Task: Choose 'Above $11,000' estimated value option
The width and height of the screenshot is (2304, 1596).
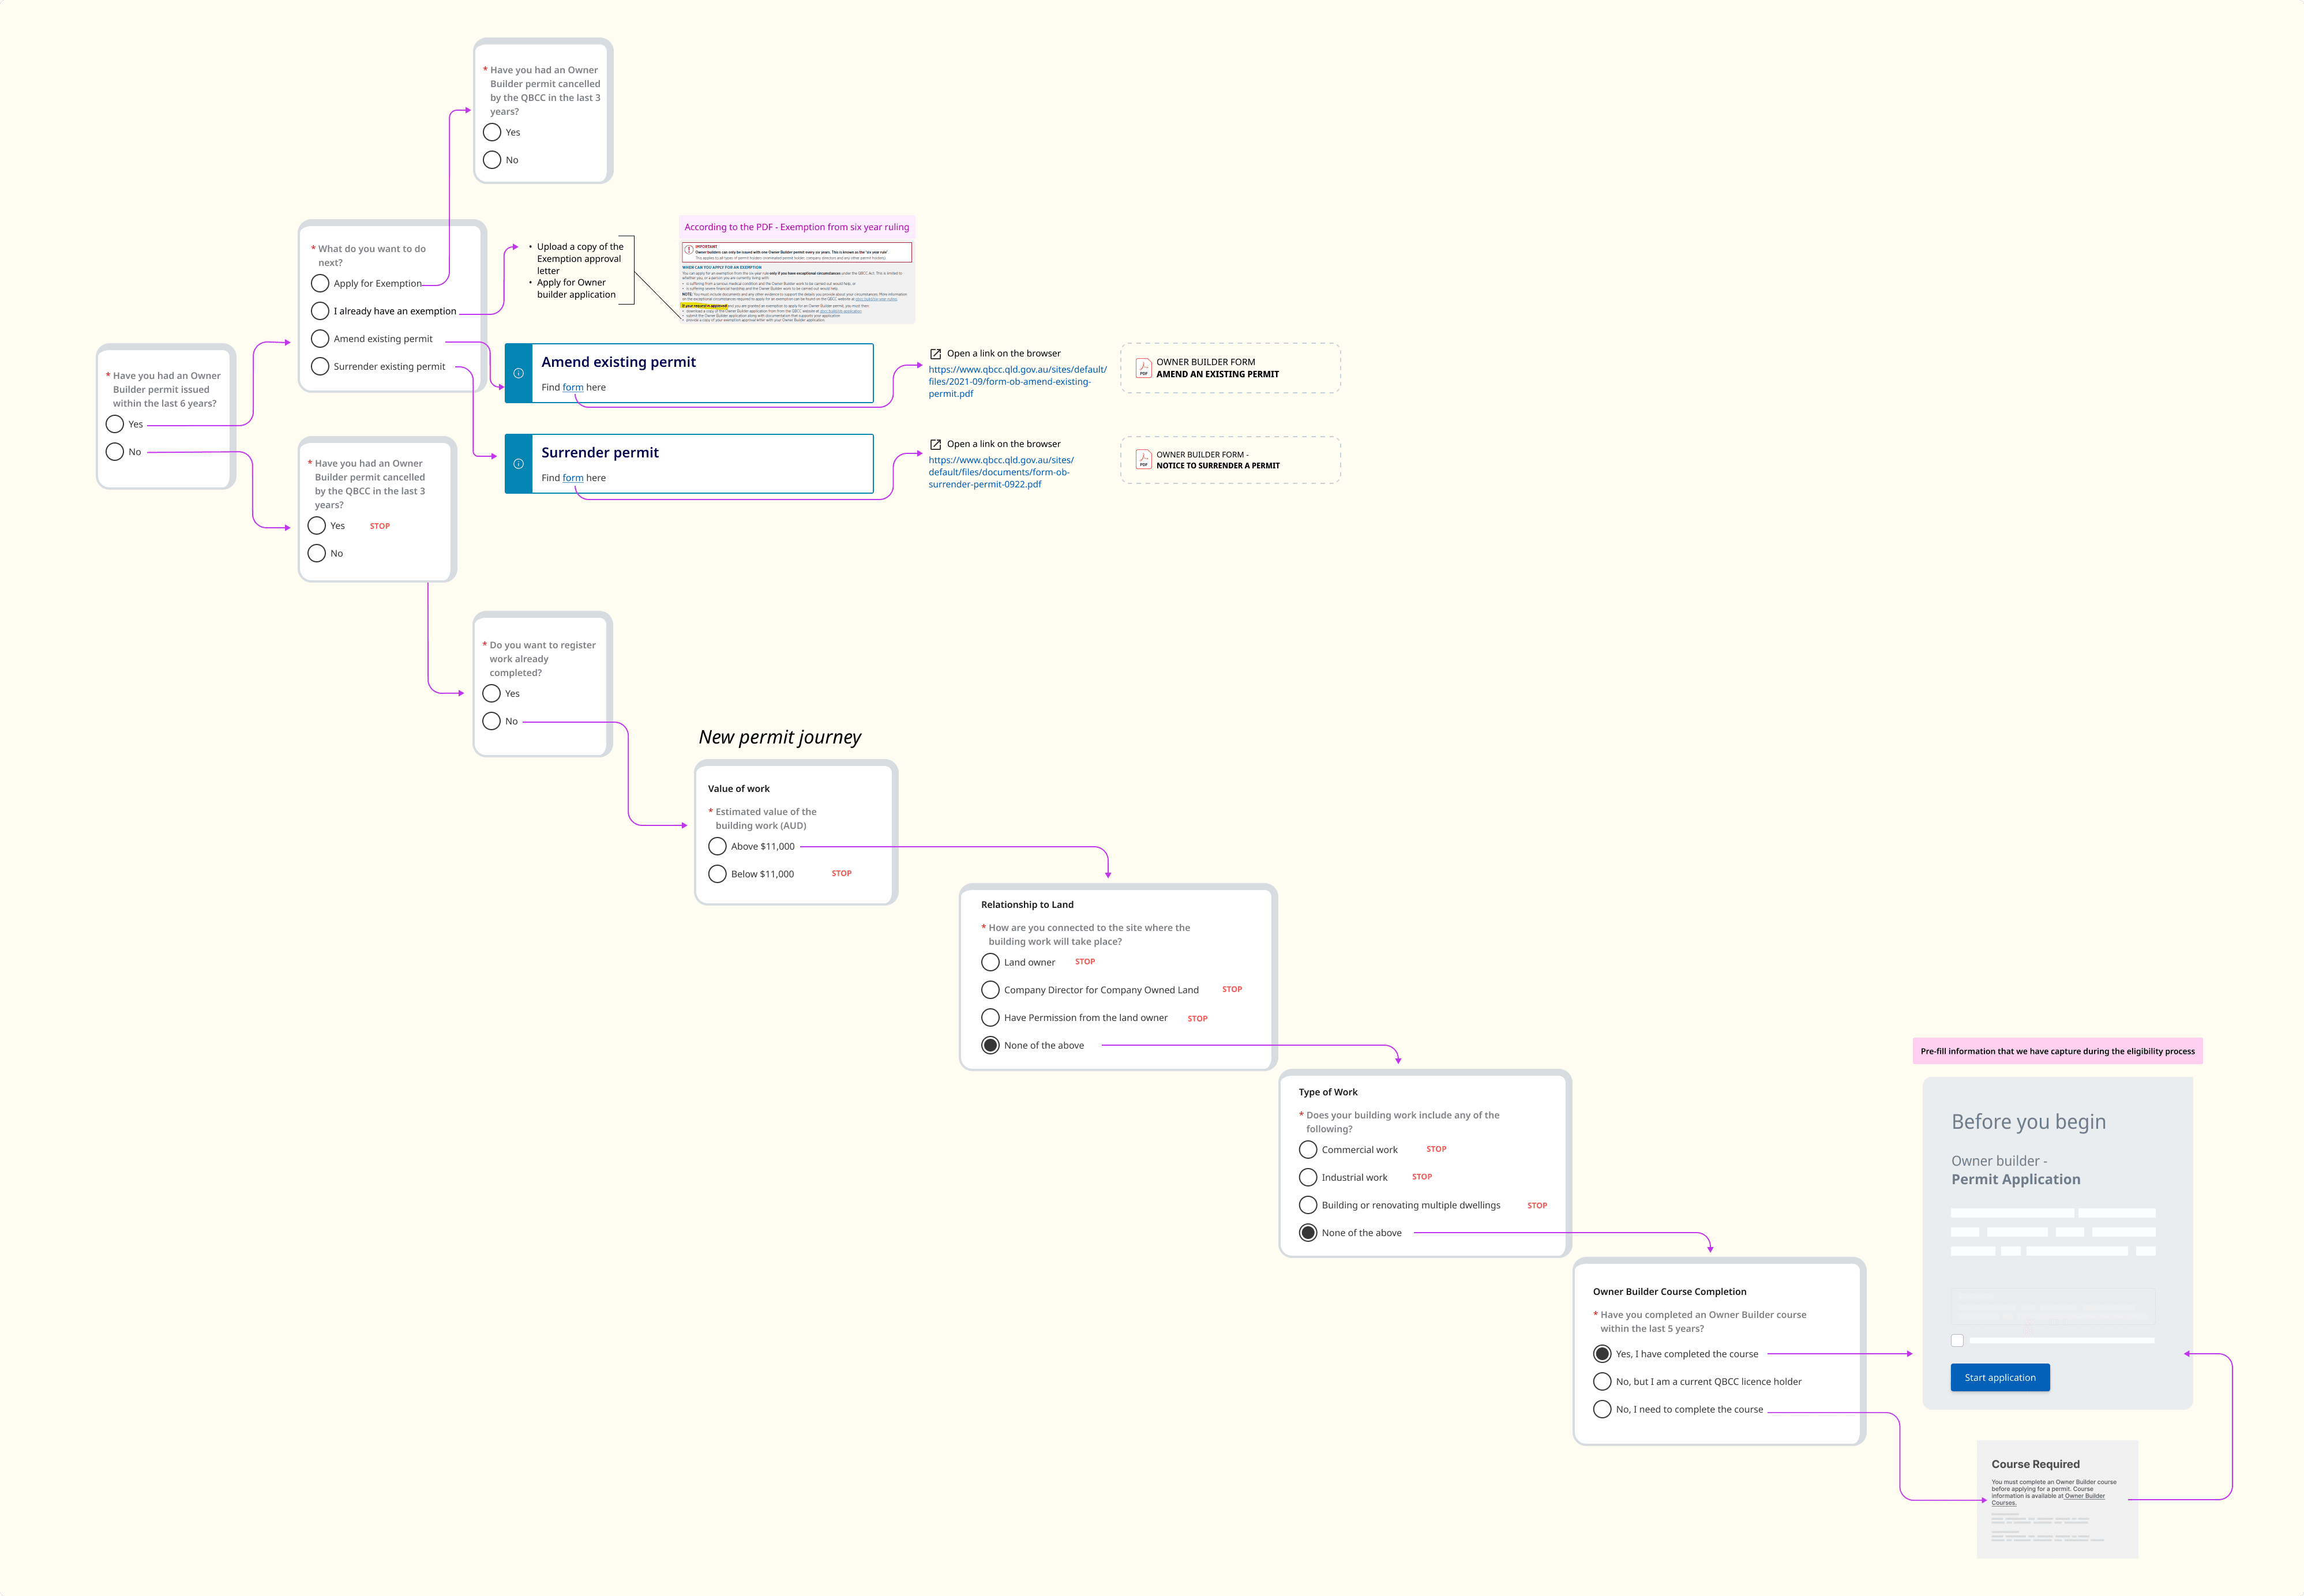Action: pos(717,847)
